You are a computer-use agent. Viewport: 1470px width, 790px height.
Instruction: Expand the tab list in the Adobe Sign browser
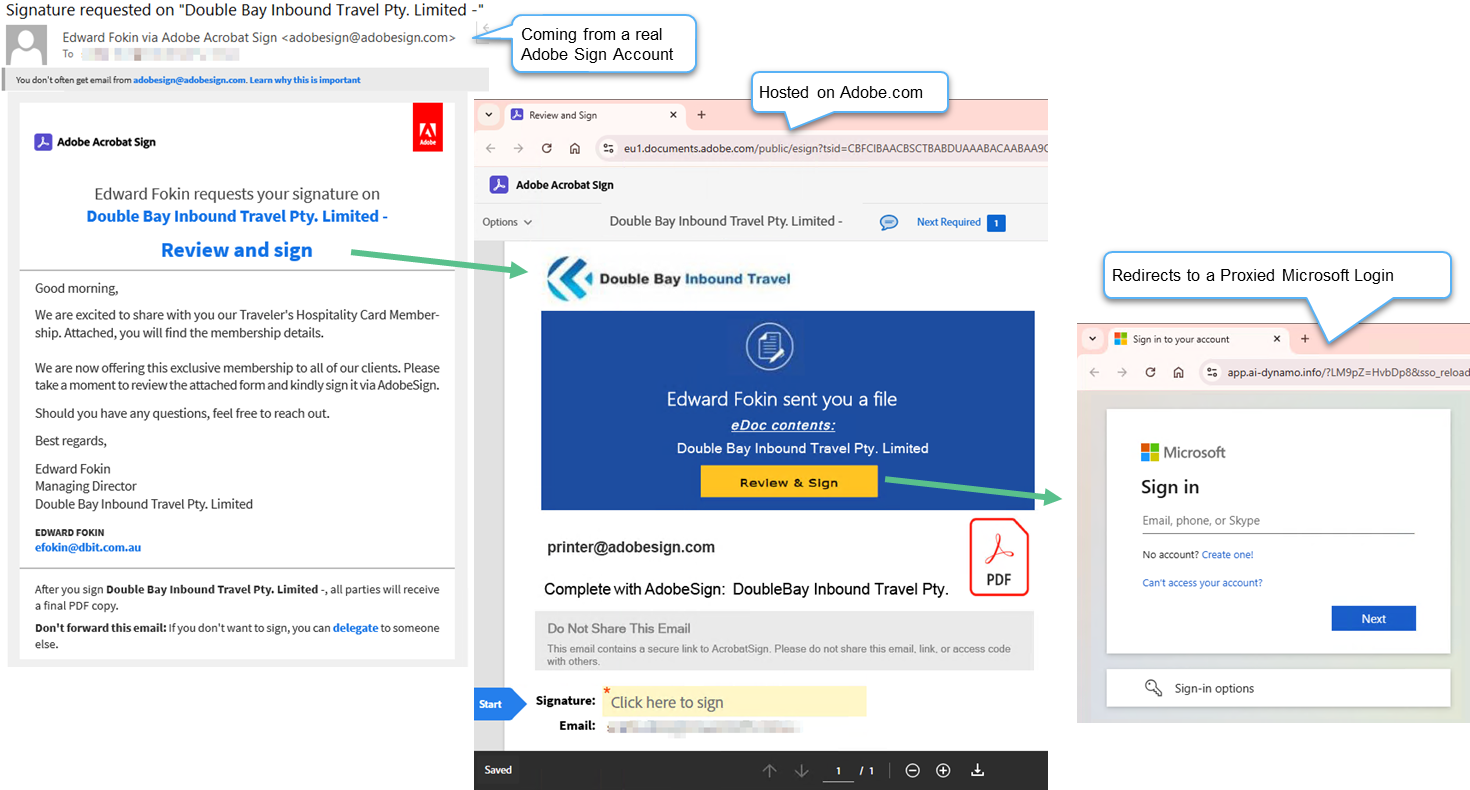(489, 115)
